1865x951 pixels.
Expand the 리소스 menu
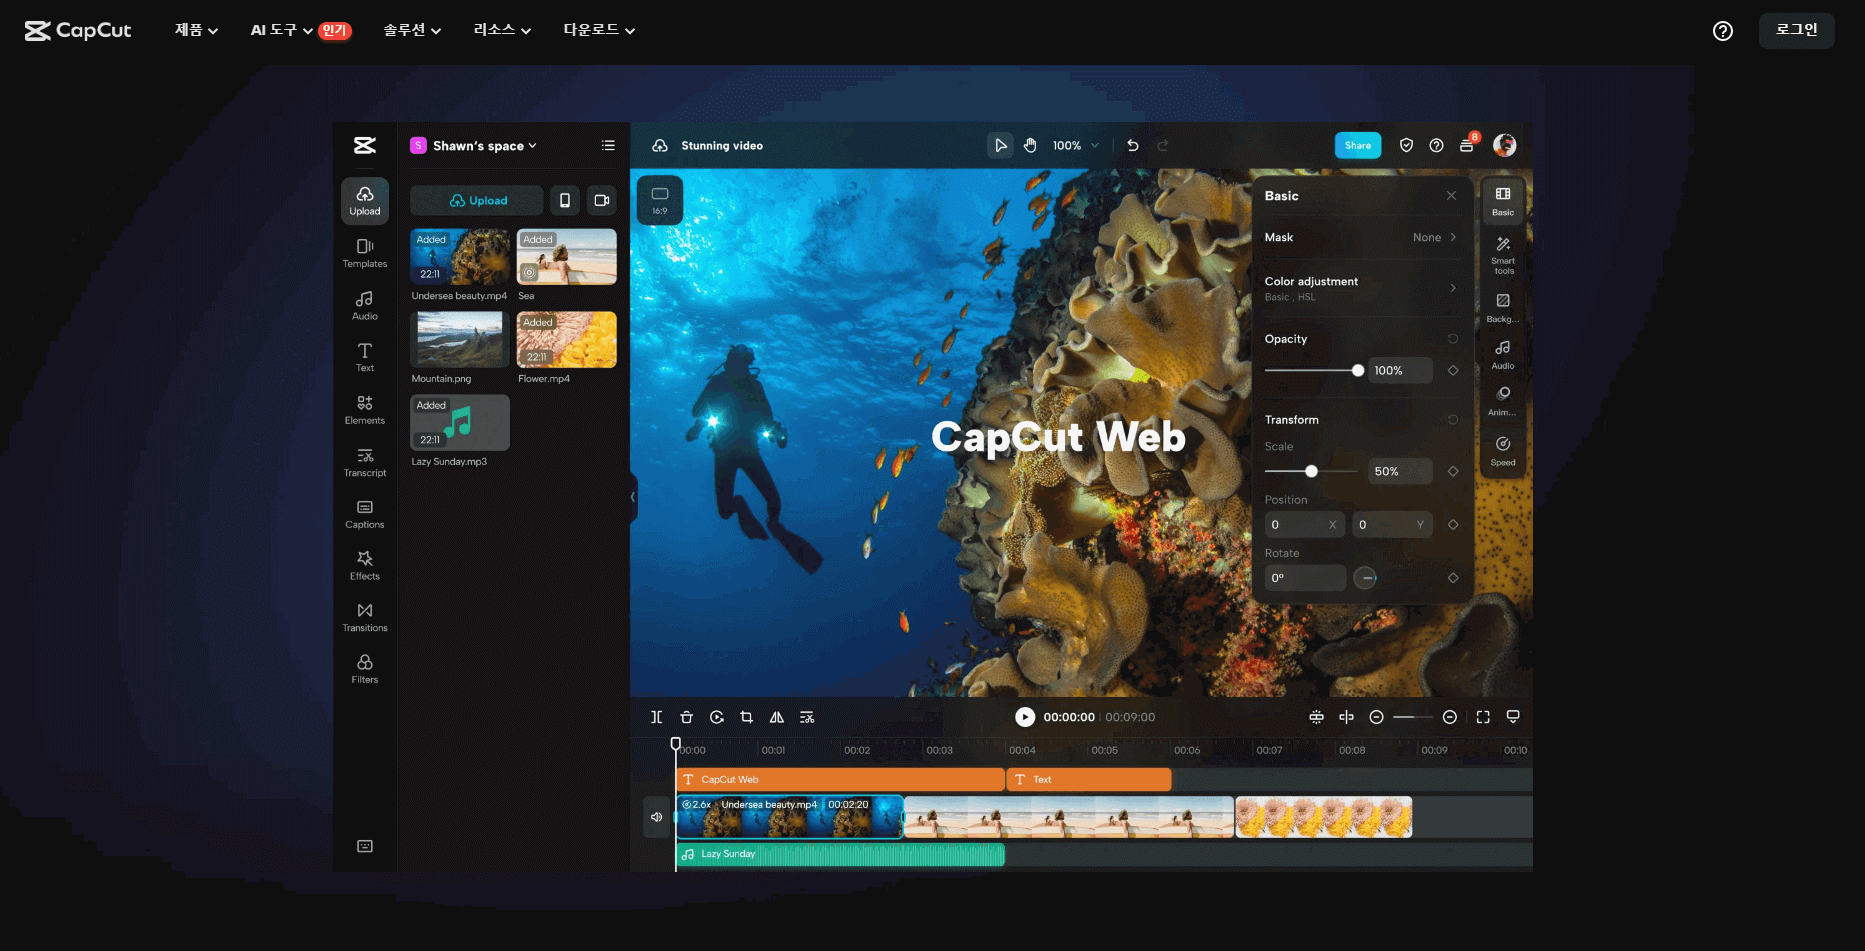pyautogui.click(x=502, y=30)
